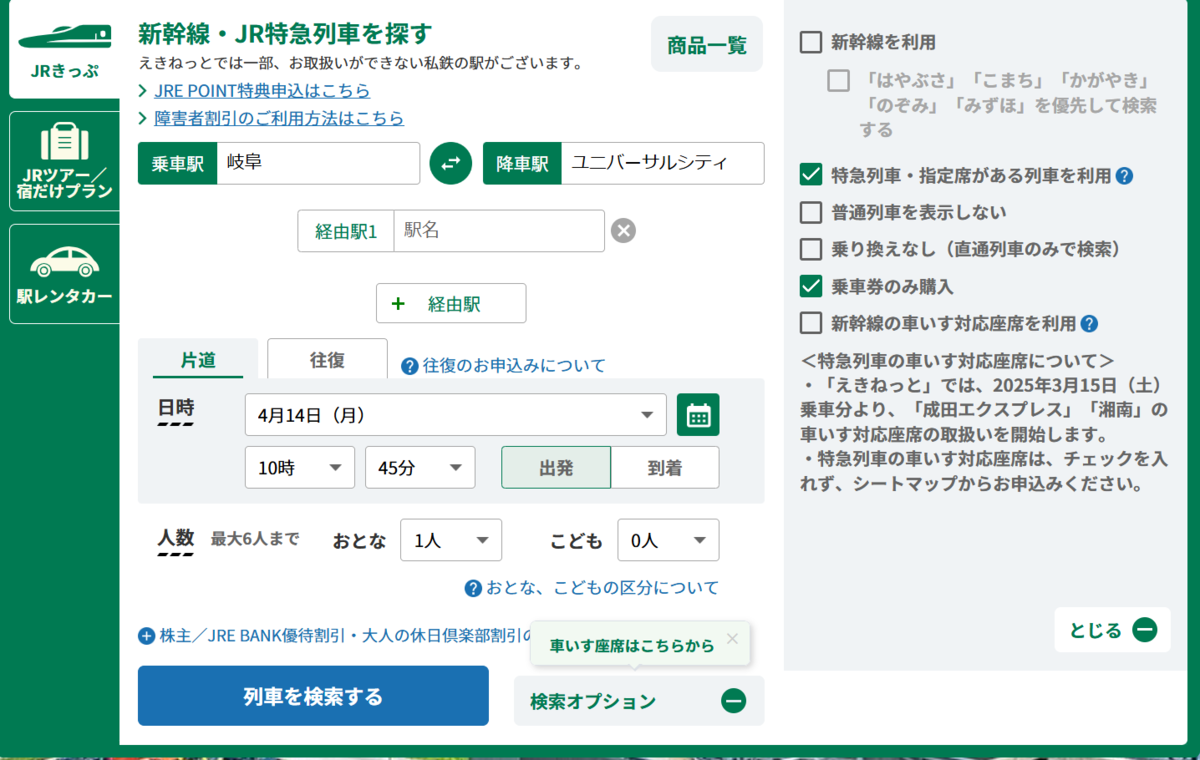Check 乗り換えなし（直通列車のみで検索）
This screenshot has width=1200, height=760.
[x=811, y=249]
